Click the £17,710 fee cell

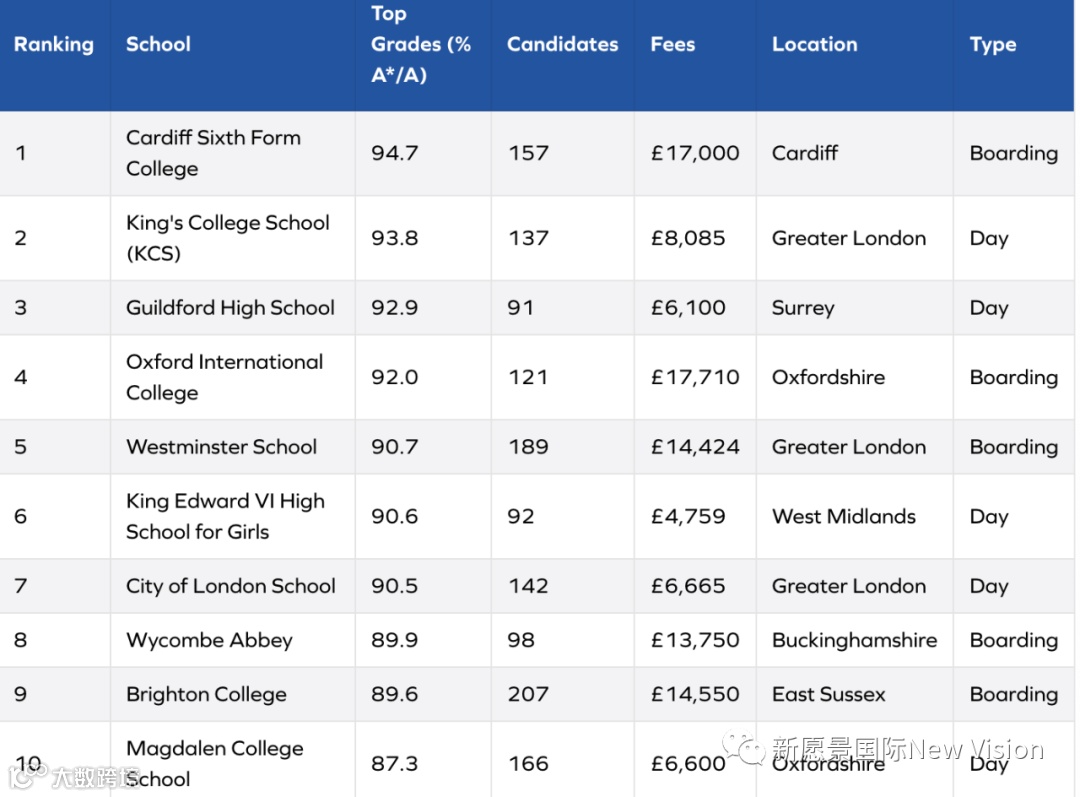695,377
